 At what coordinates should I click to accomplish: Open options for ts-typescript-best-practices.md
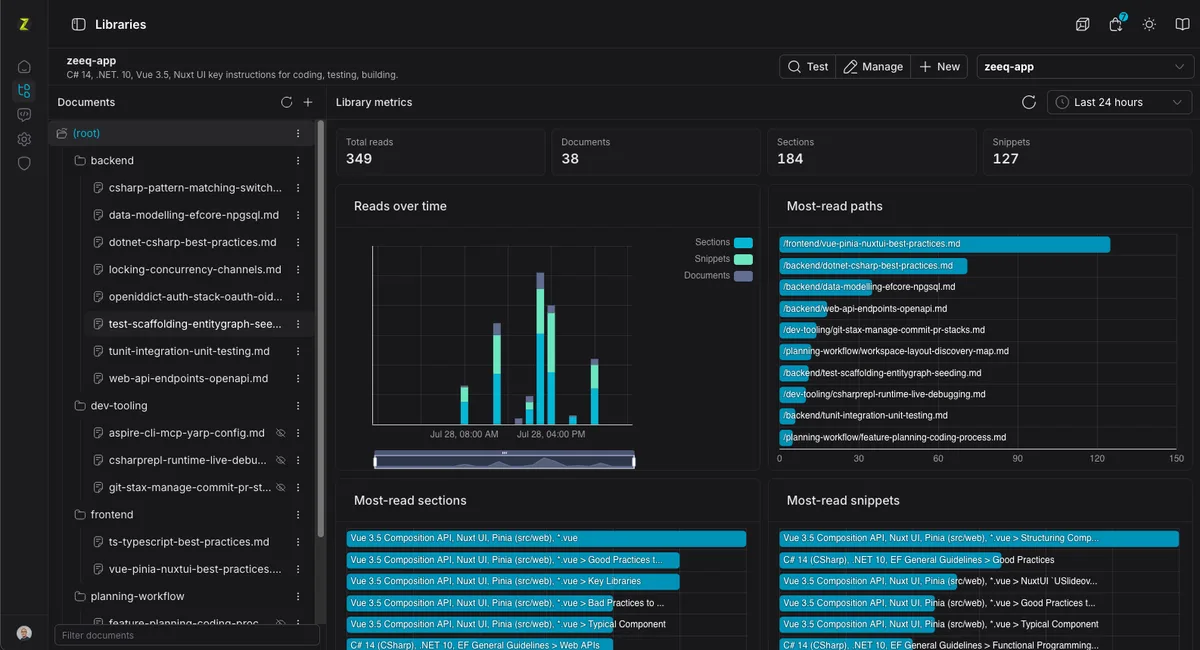click(x=298, y=542)
